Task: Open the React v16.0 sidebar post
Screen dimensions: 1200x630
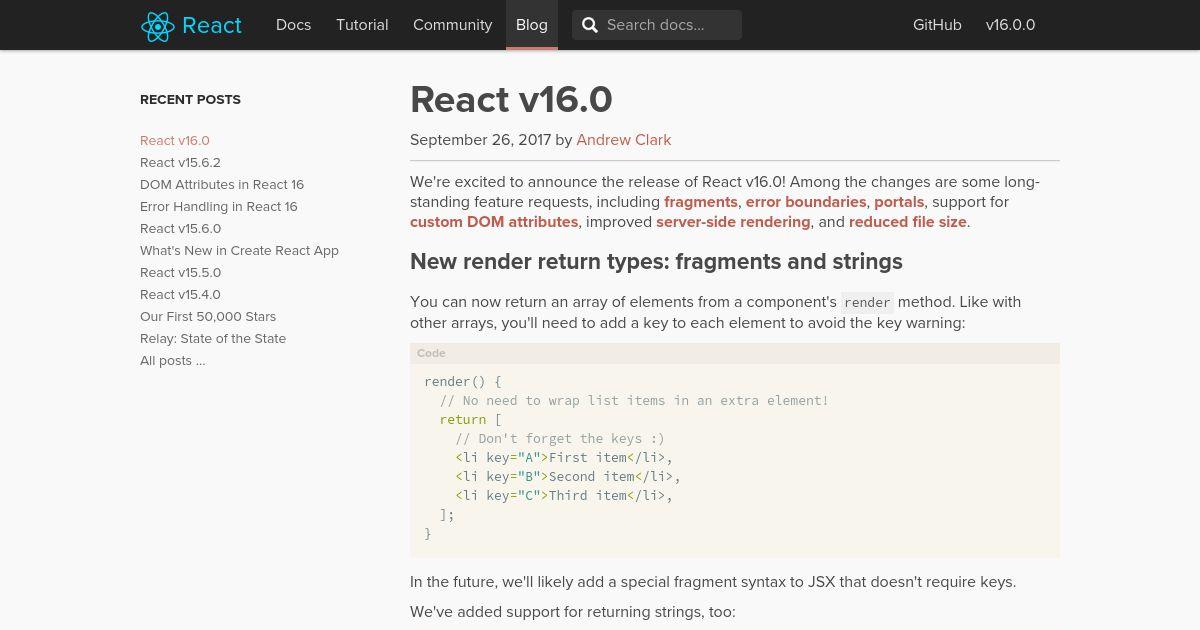Action: 175,141
